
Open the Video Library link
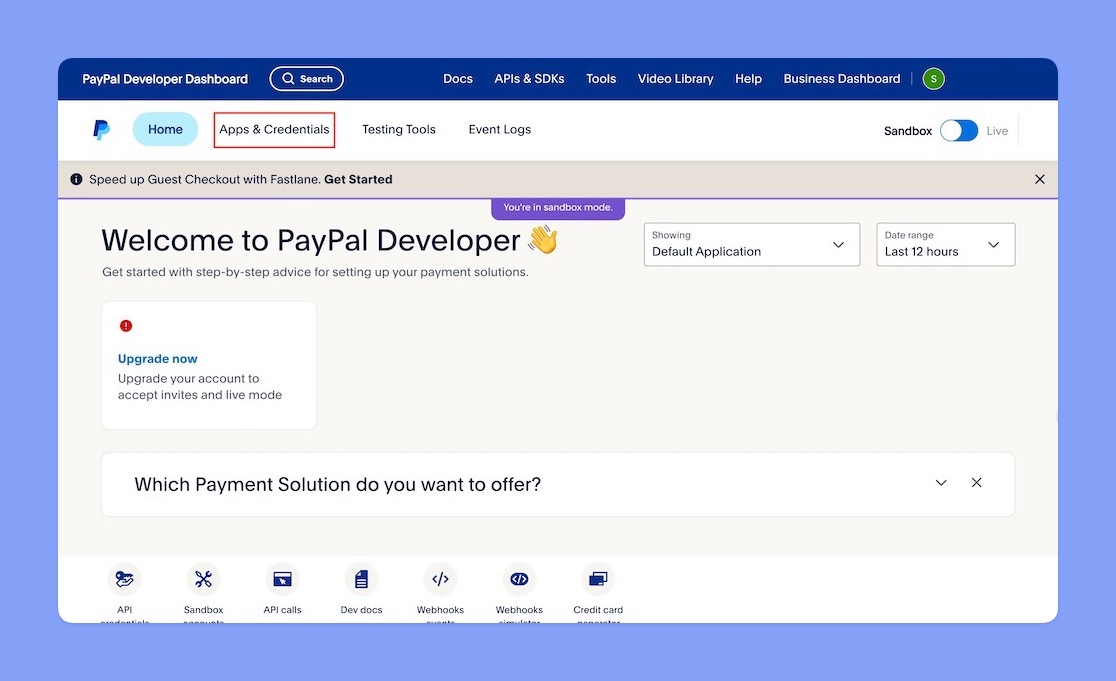675,79
